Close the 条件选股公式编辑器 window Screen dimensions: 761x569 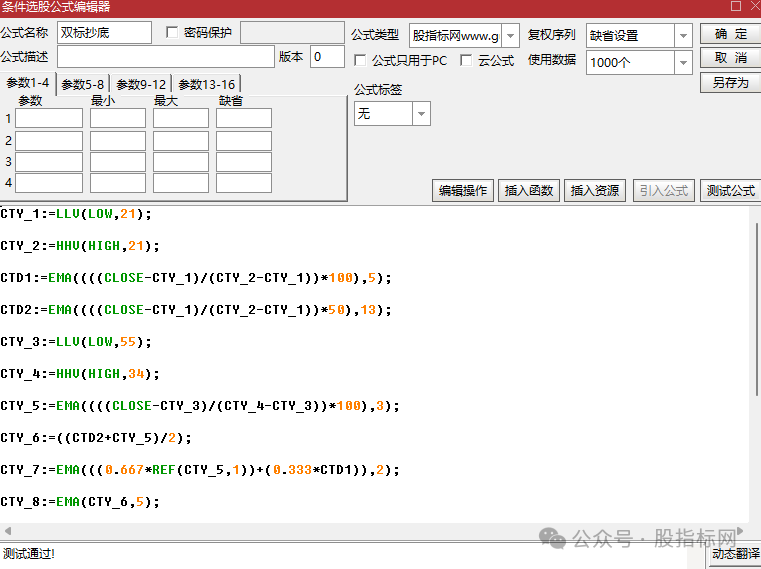755,6
